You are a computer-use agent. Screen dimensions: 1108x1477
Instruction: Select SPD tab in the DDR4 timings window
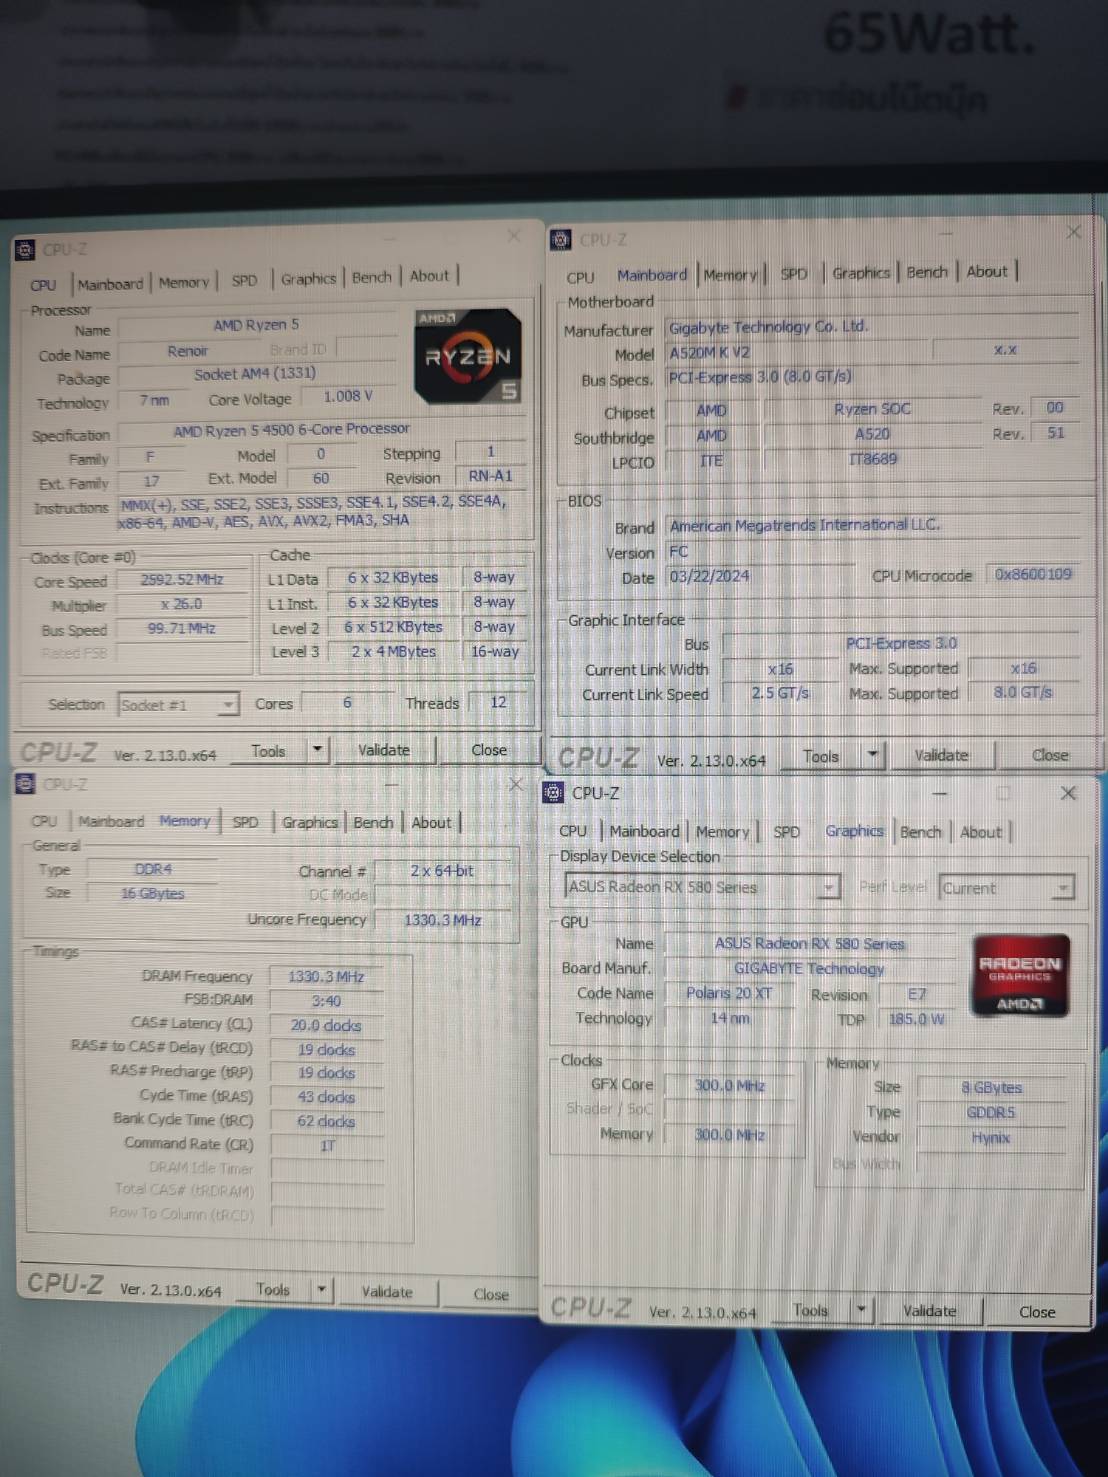[x=245, y=822]
